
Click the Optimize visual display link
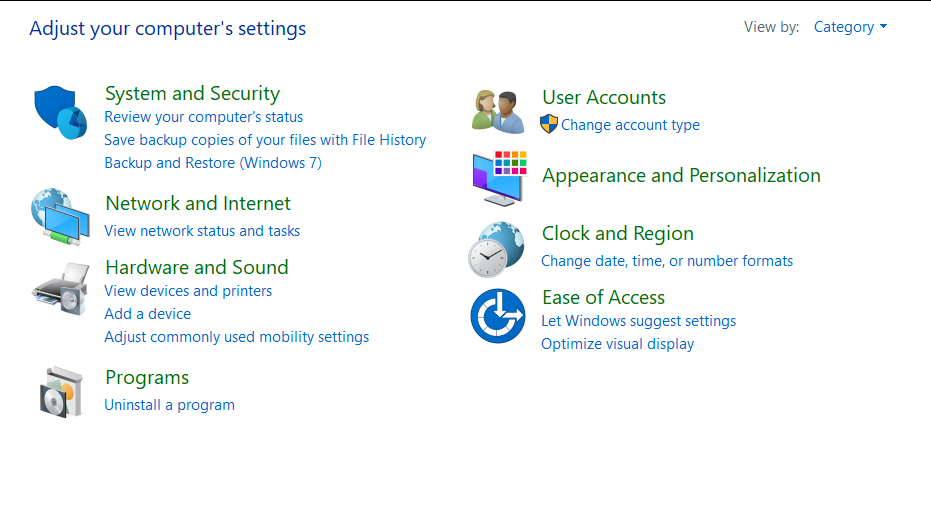(x=618, y=344)
